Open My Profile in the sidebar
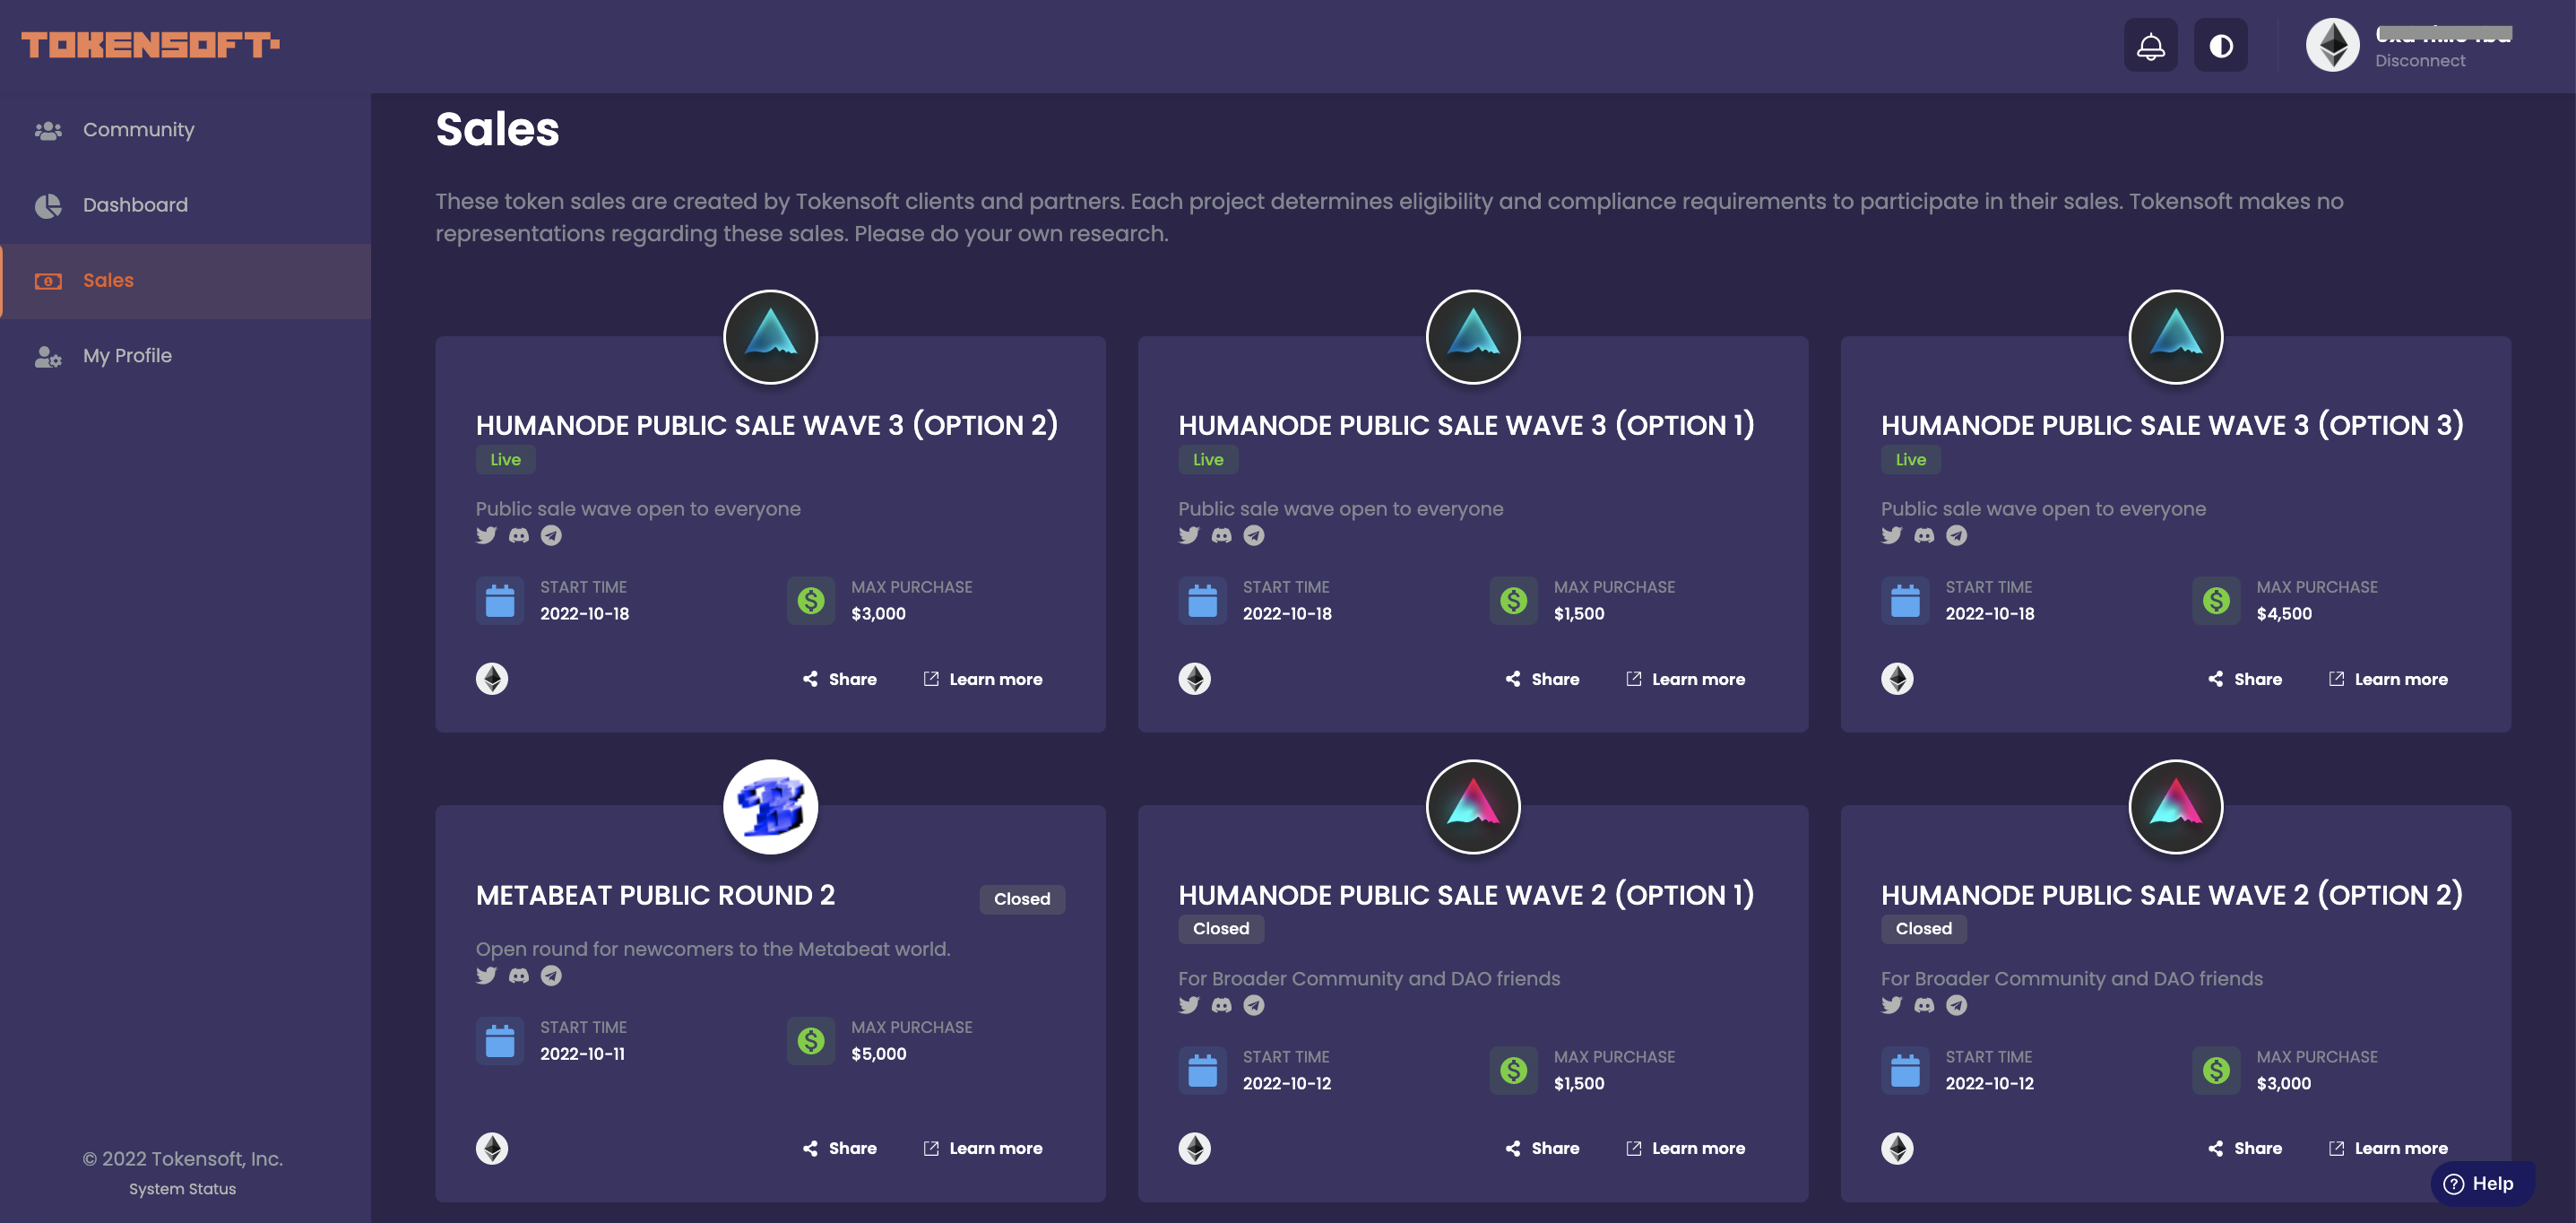The image size is (2576, 1223). 186,356
